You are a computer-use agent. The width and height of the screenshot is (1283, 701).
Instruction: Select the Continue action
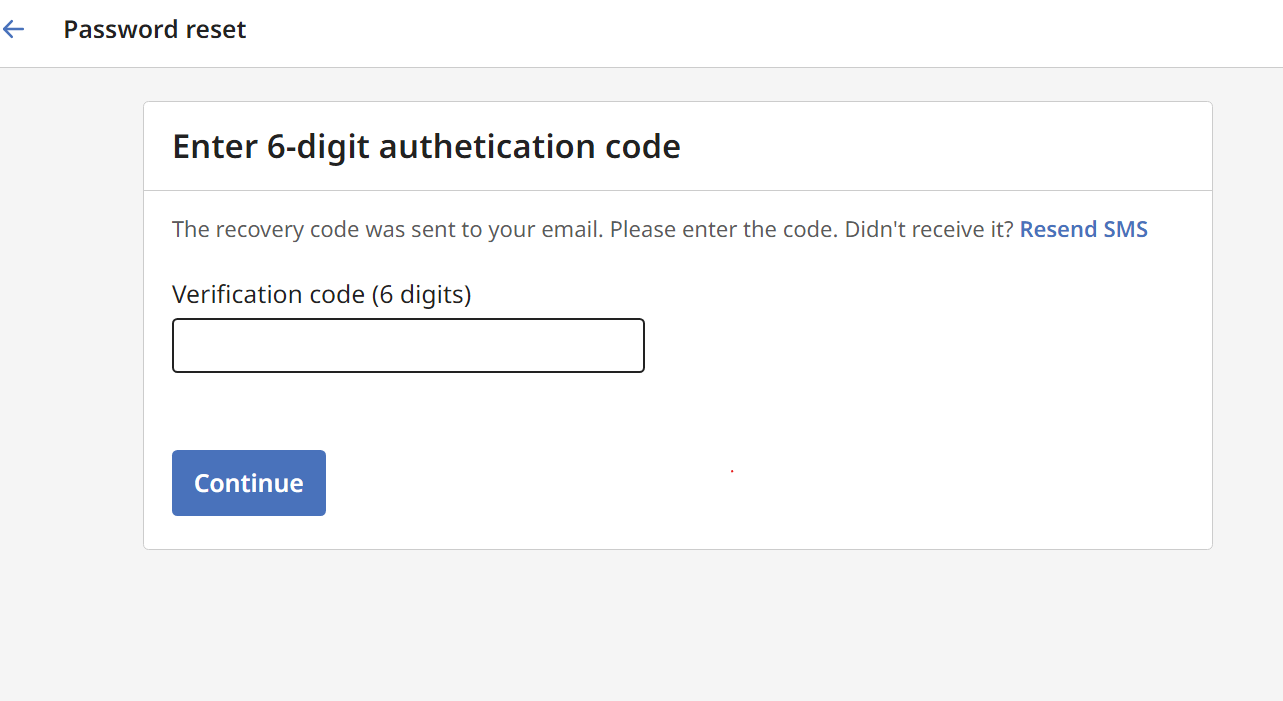pyautogui.click(x=248, y=482)
